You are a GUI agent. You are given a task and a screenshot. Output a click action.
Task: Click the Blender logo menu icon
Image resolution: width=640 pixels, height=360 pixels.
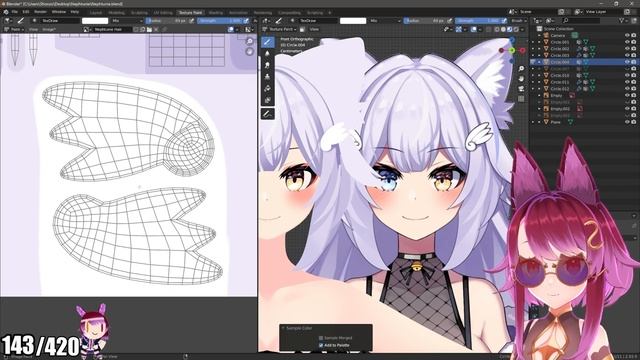click(x=6, y=12)
